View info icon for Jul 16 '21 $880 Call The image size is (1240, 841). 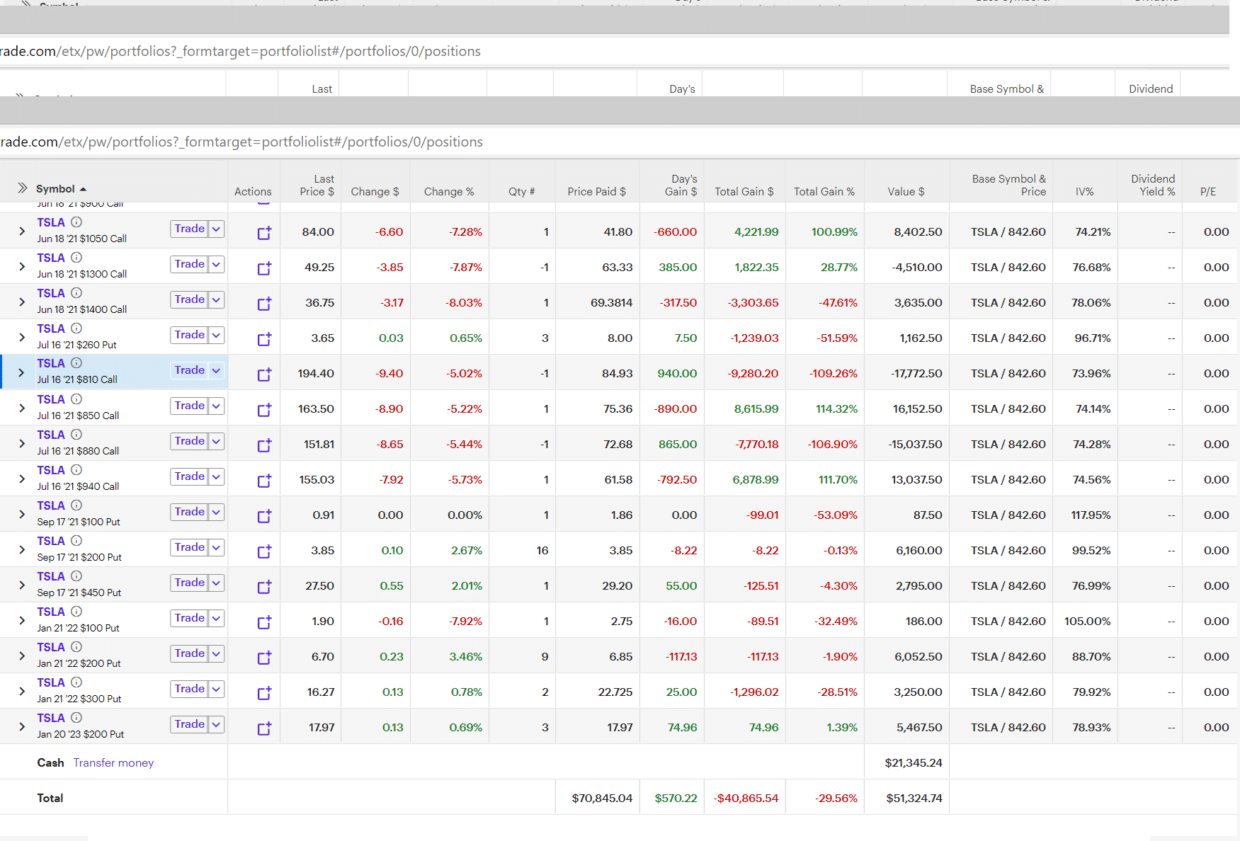click(x=76, y=435)
